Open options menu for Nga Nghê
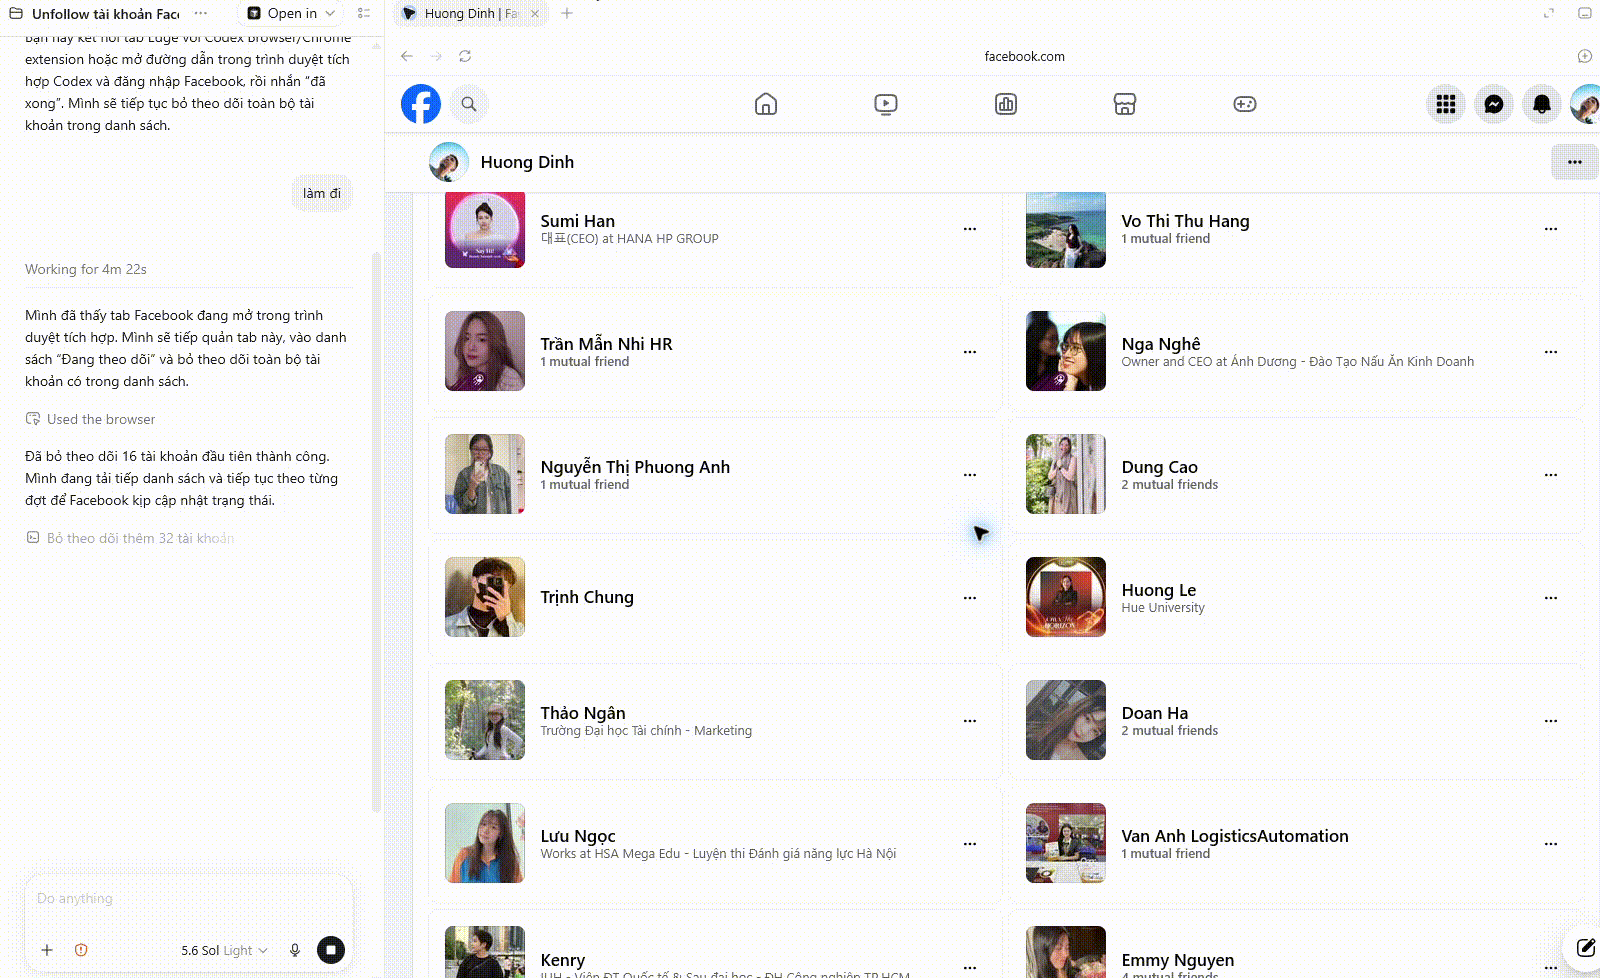The width and height of the screenshot is (1600, 978). point(1551,352)
